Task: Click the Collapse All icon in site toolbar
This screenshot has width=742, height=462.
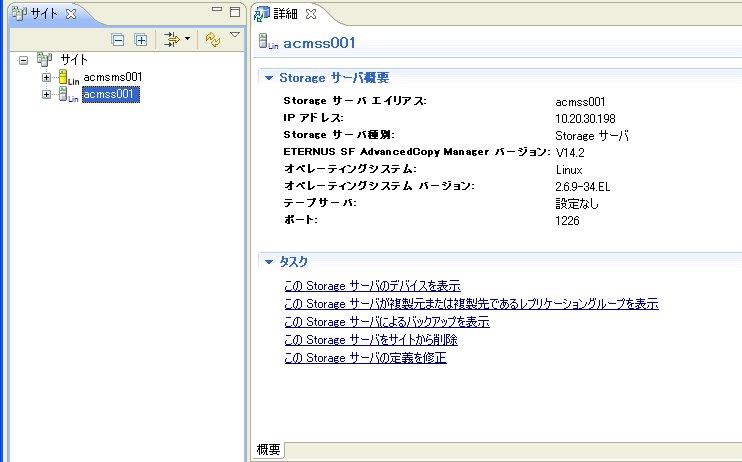Action: pyautogui.click(x=117, y=40)
